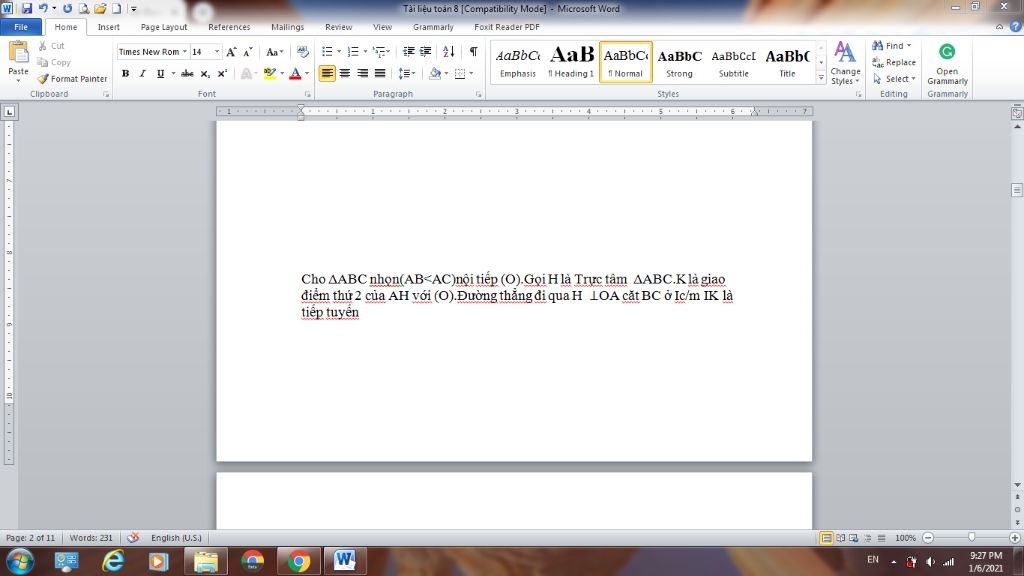The height and width of the screenshot is (576, 1024).
Task: Click the Windows Start button
Action: (x=20, y=561)
